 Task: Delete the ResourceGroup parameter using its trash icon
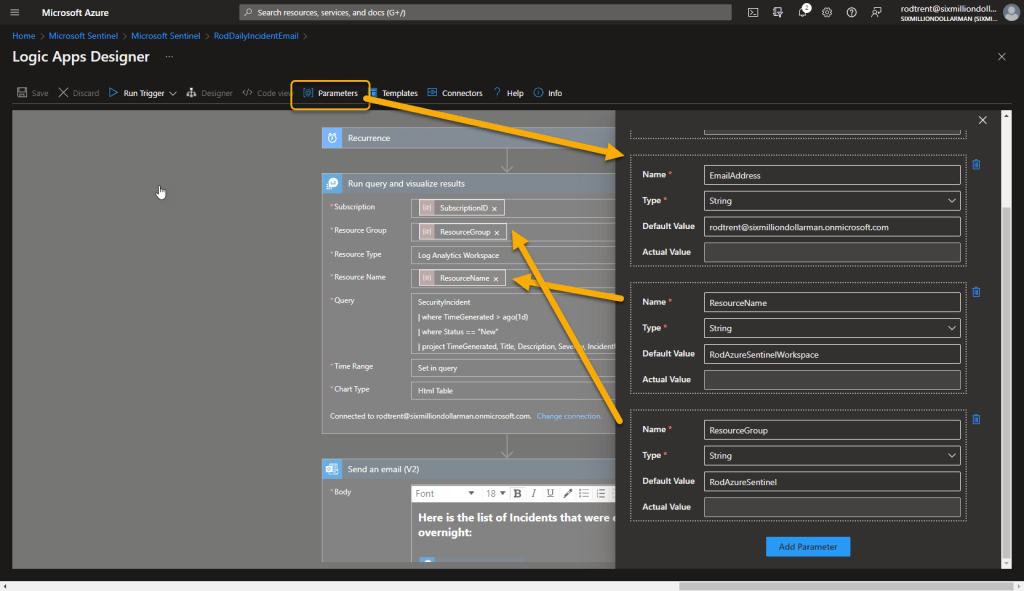976,419
